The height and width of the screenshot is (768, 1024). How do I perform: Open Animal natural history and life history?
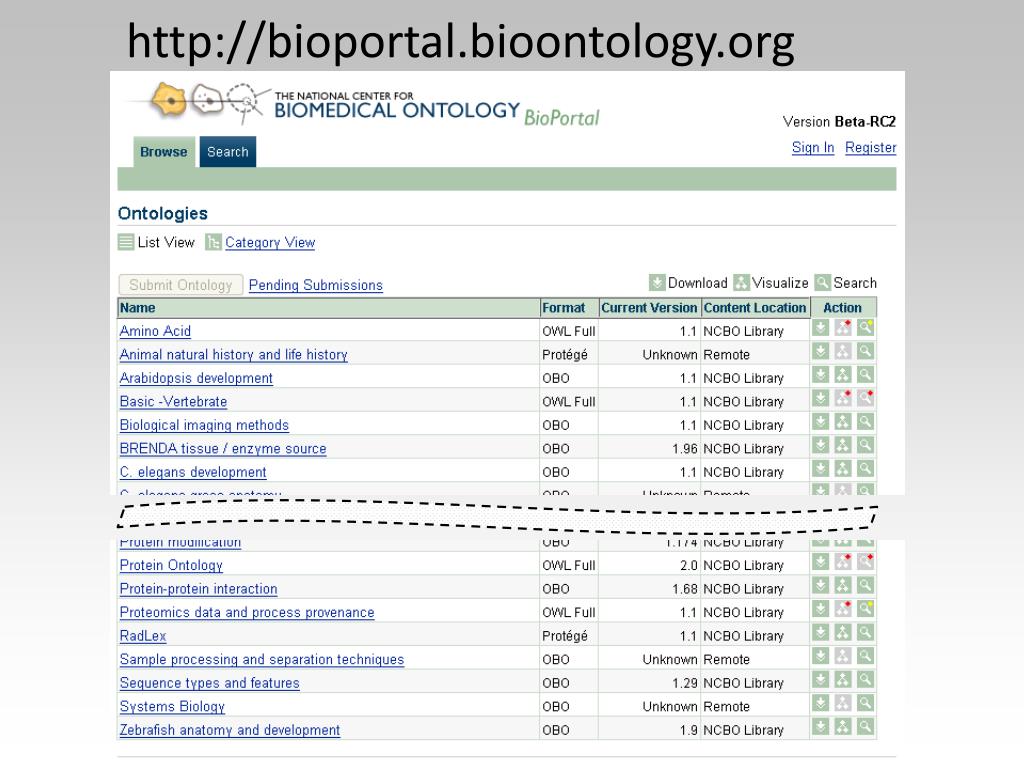click(x=234, y=355)
